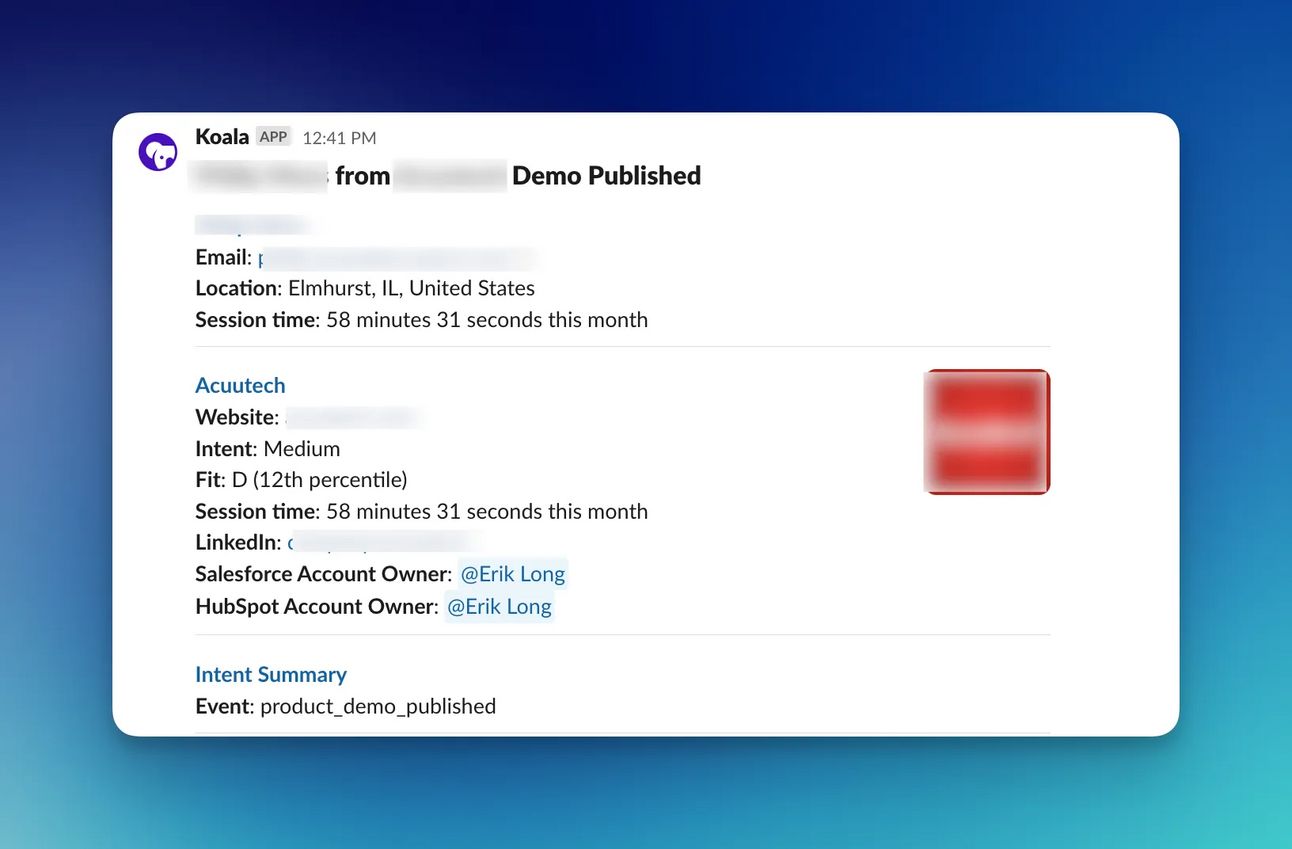Image resolution: width=1292 pixels, height=849 pixels.
Task: Click the "HubSpot Account Owner" label
Action: click(x=316, y=606)
